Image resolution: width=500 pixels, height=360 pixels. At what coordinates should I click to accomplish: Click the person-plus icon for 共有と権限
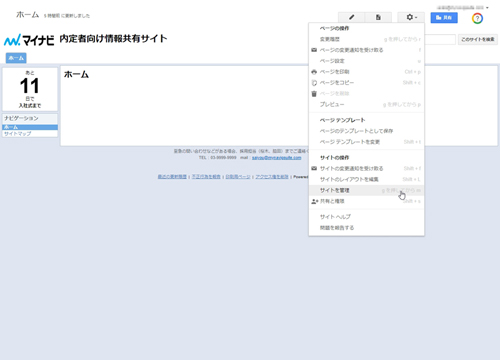[315, 201]
